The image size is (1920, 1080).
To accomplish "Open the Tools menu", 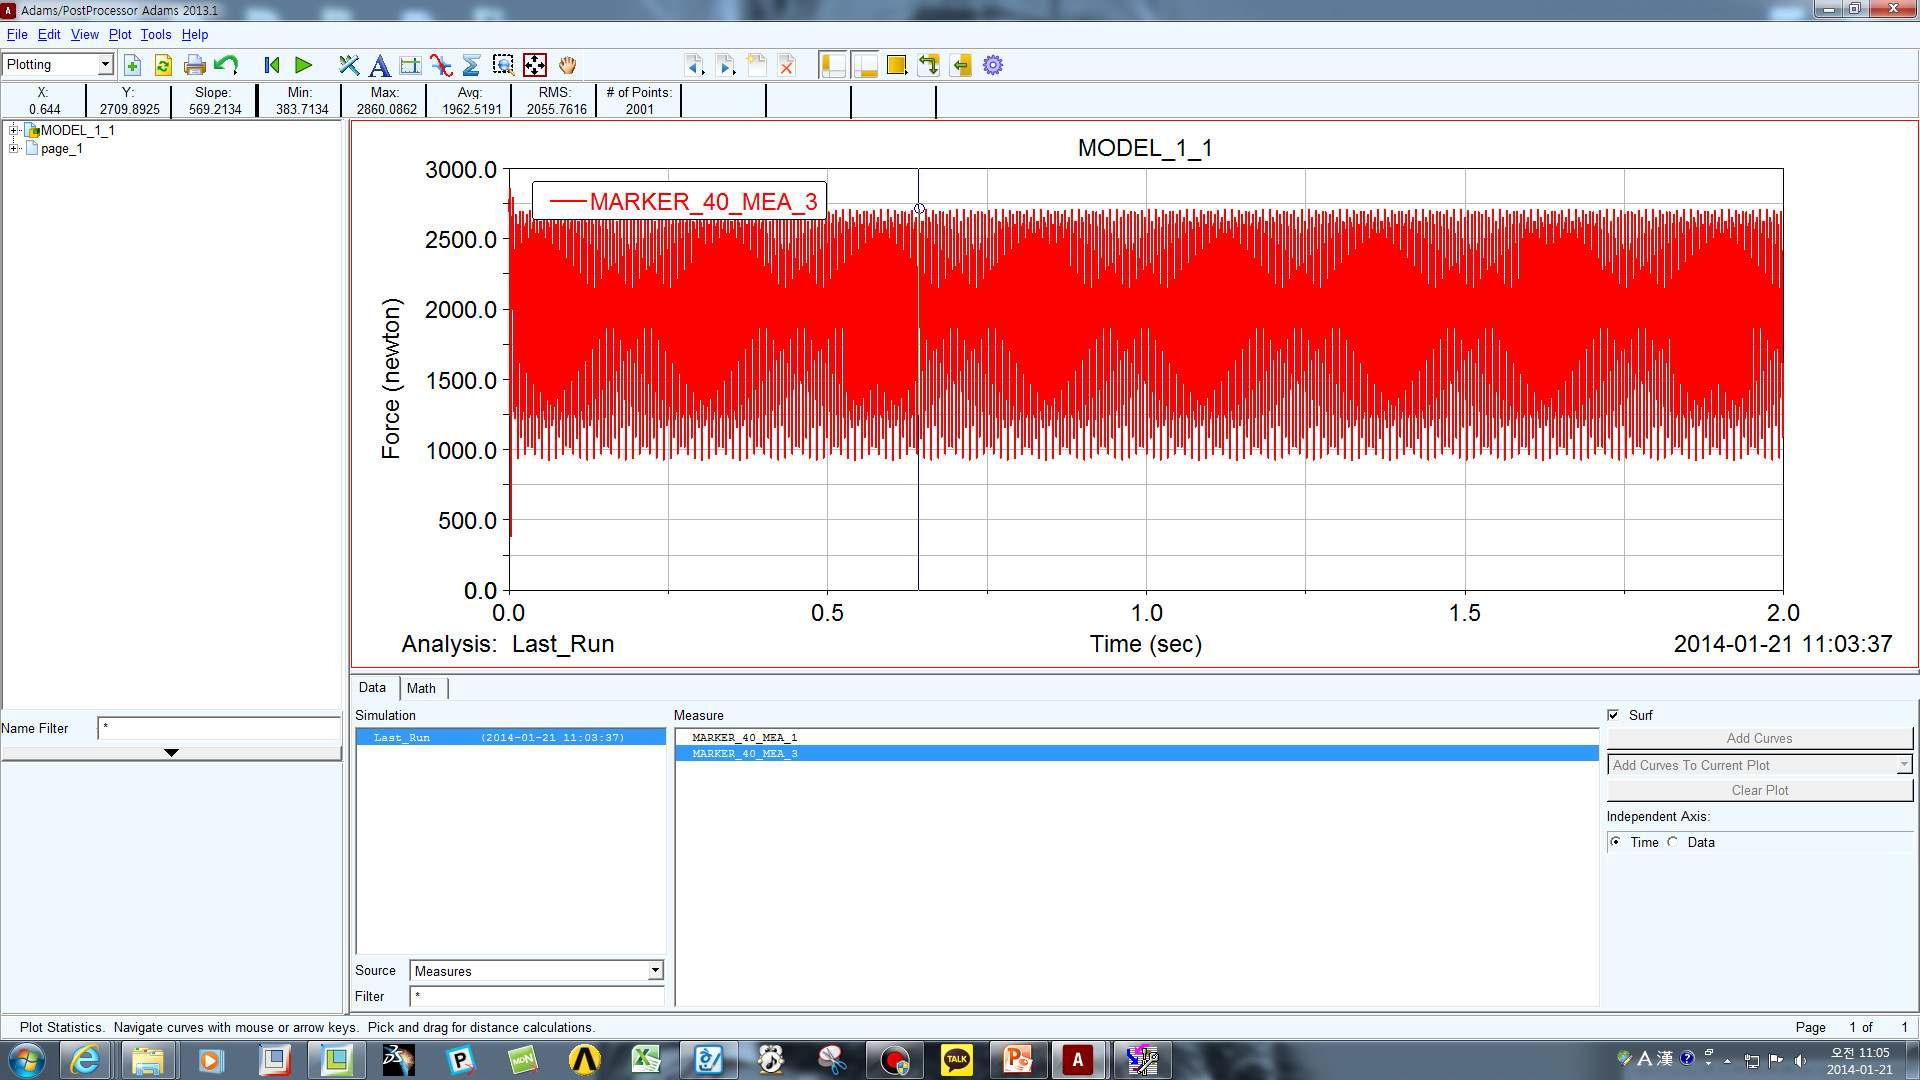I will [x=155, y=34].
